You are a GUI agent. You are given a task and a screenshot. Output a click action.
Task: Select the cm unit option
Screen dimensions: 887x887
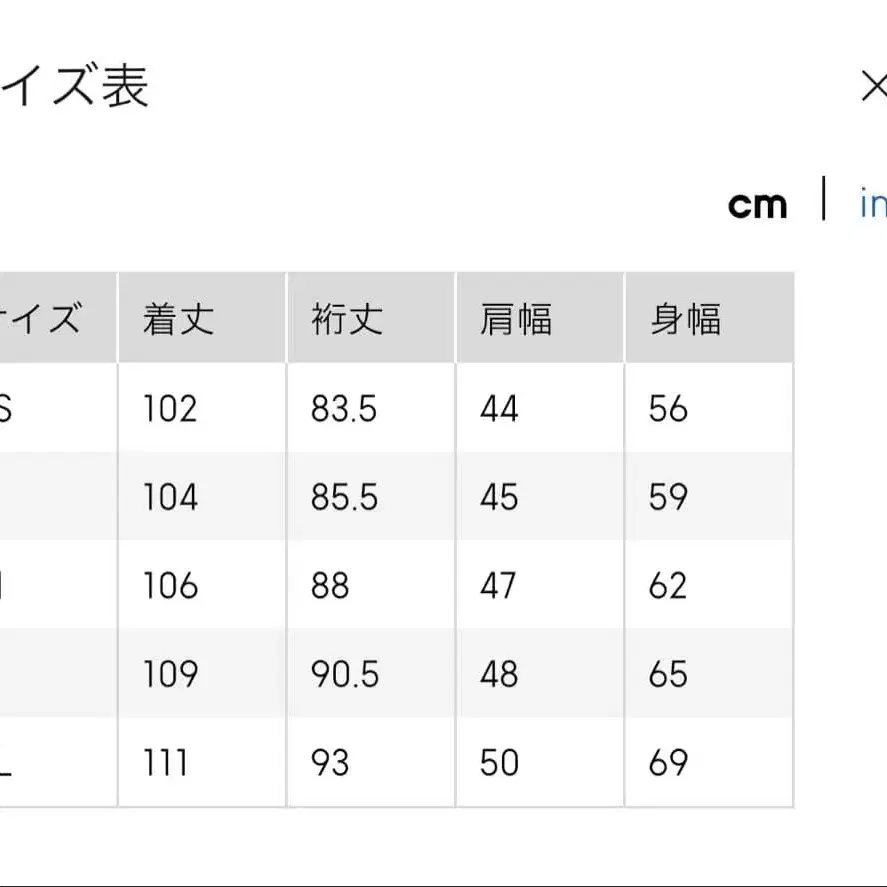tap(757, 204)
